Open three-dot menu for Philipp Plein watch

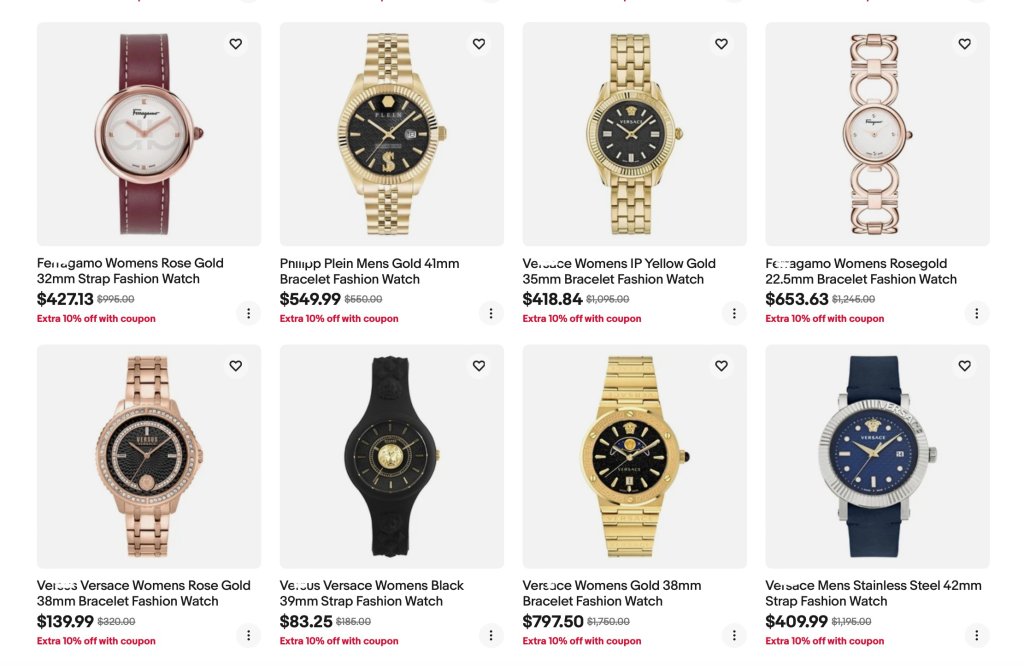click(491, 313)
